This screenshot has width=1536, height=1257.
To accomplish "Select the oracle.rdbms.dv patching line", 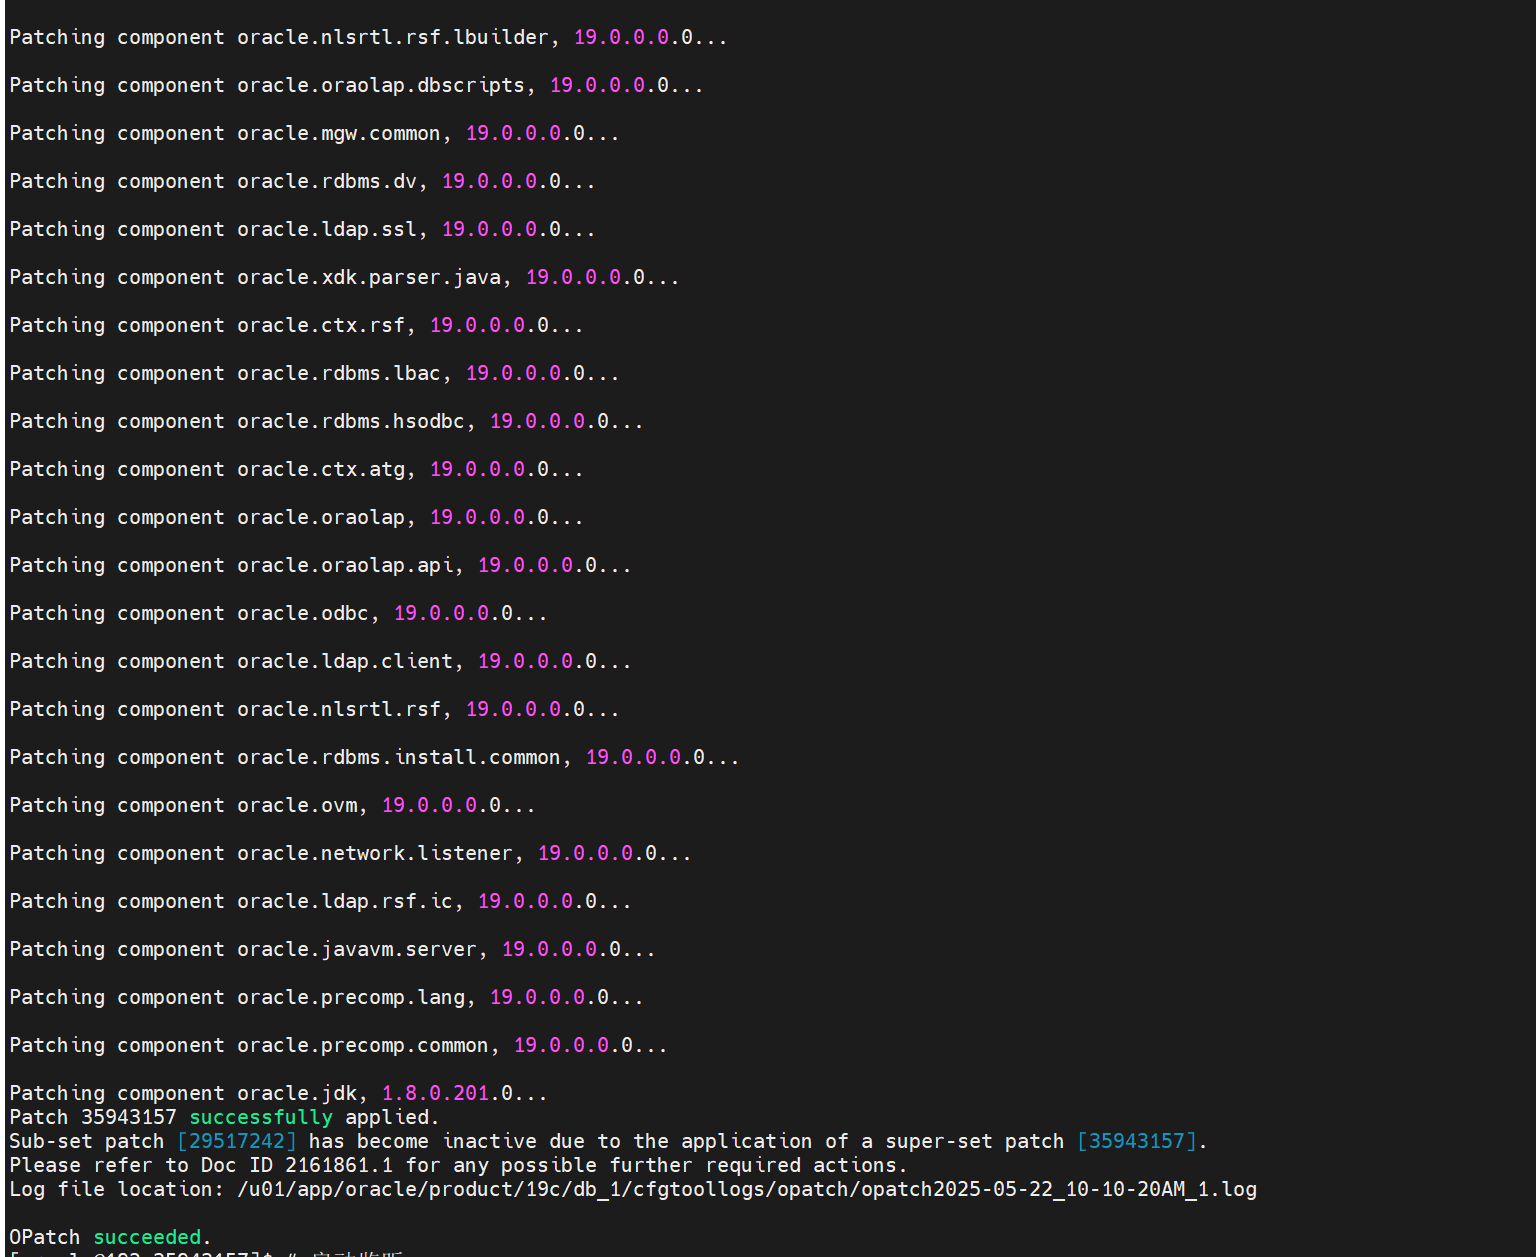I will [302, 181].
